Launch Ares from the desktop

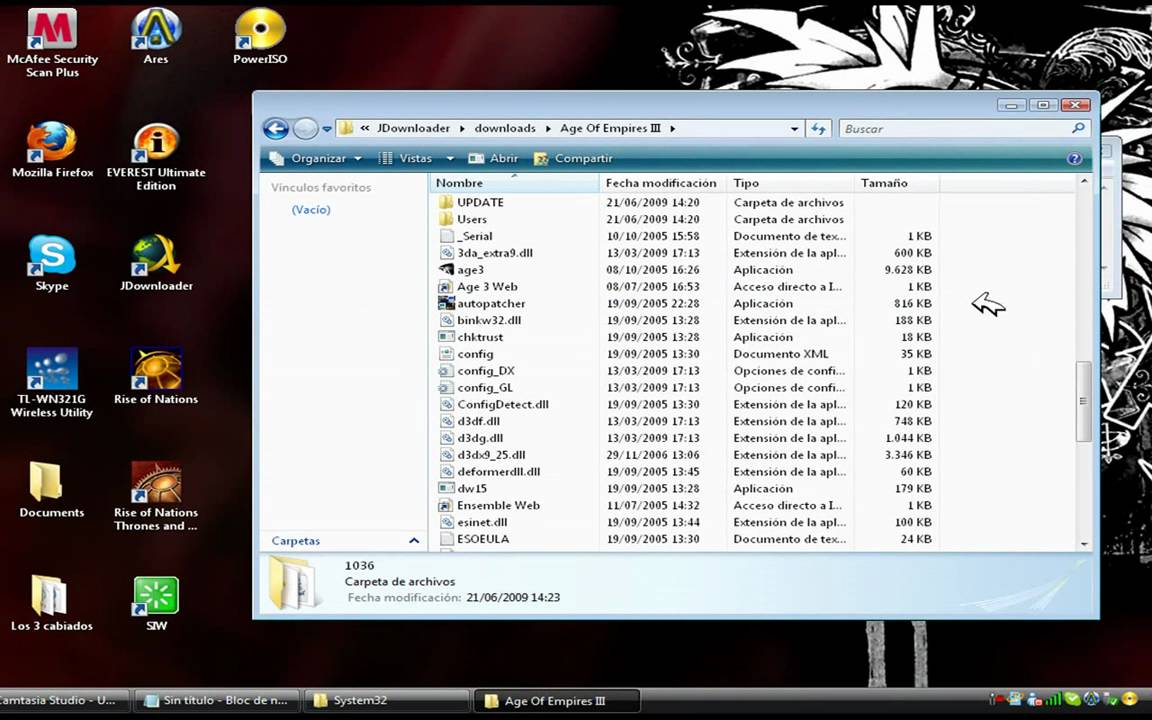point(156,37)
